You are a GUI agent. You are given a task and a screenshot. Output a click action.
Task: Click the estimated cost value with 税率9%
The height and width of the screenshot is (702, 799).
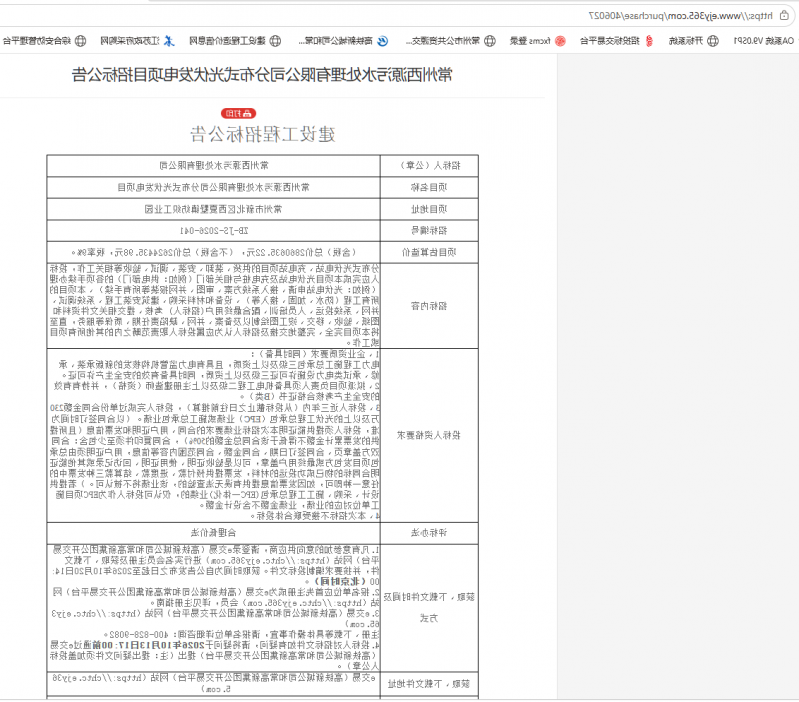214,252
